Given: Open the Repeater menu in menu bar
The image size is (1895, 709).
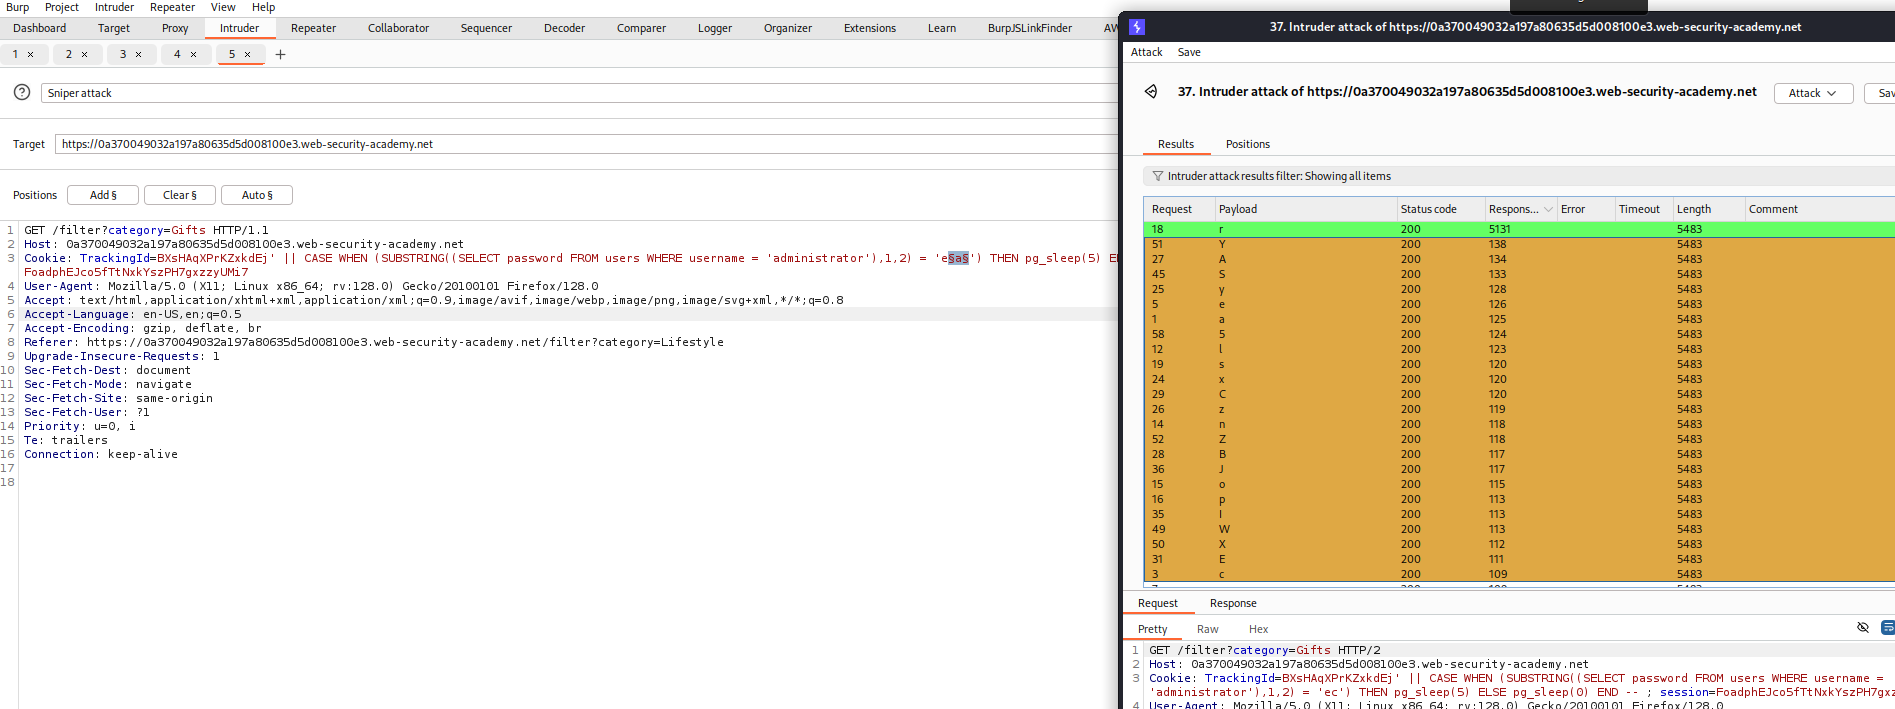Looking at the screenshot, I should [173, 7].
